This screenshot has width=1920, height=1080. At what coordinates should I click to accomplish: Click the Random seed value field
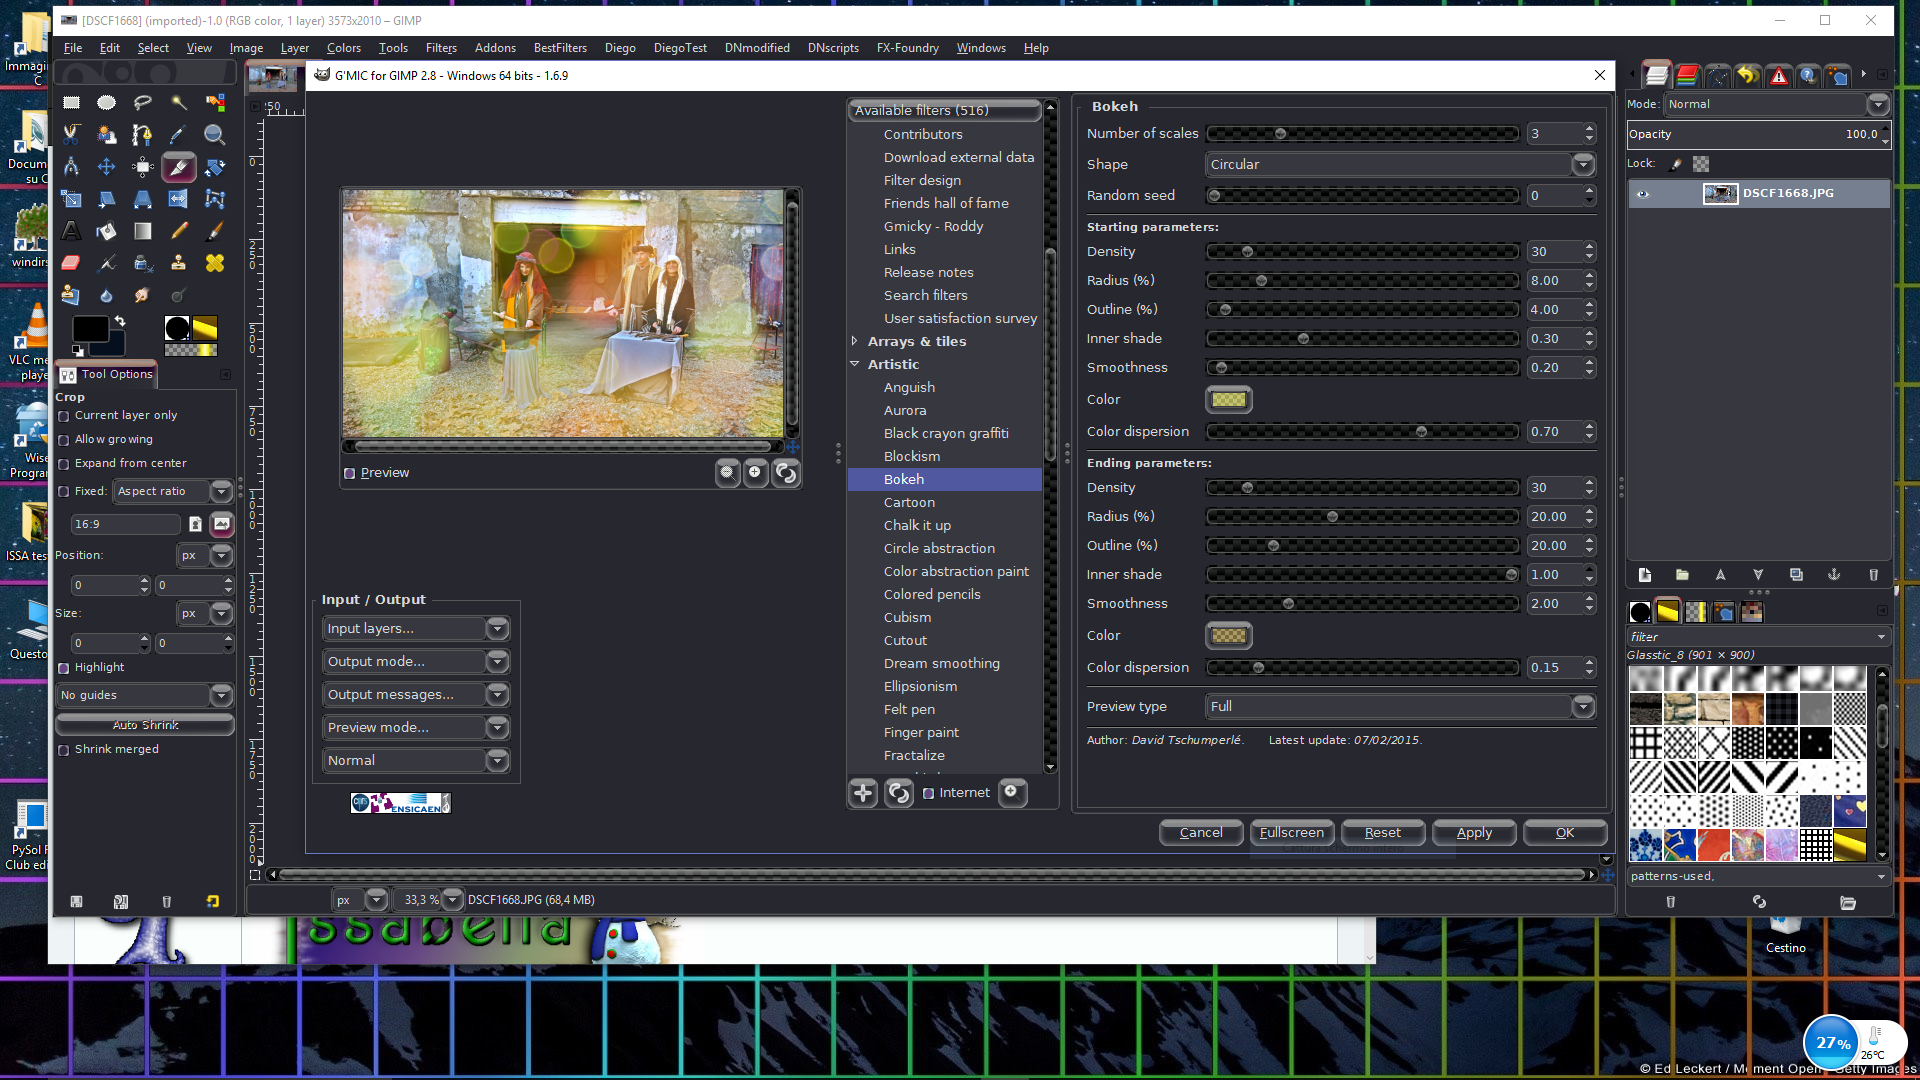[1554, 196]
